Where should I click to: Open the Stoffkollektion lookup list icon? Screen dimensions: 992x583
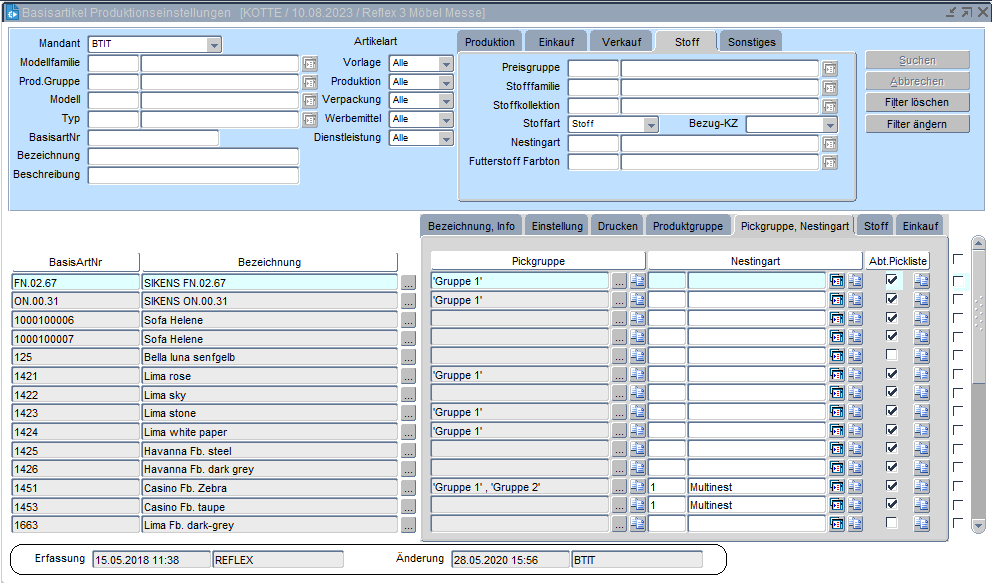pos(829,106)
